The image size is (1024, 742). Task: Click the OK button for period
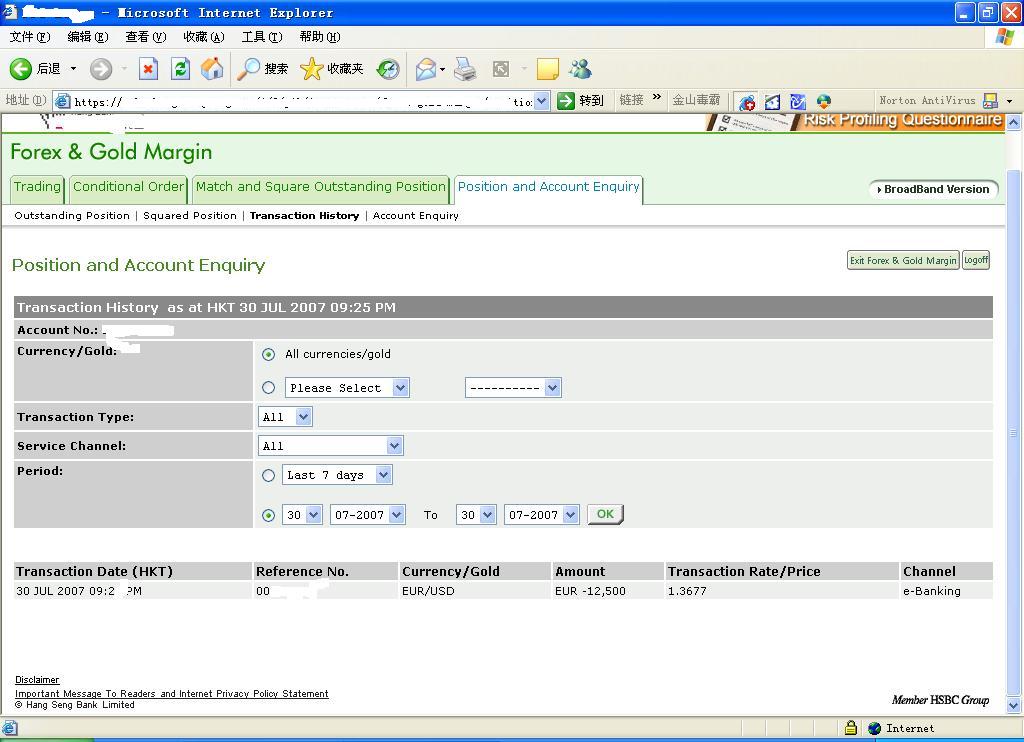(605, 514)
